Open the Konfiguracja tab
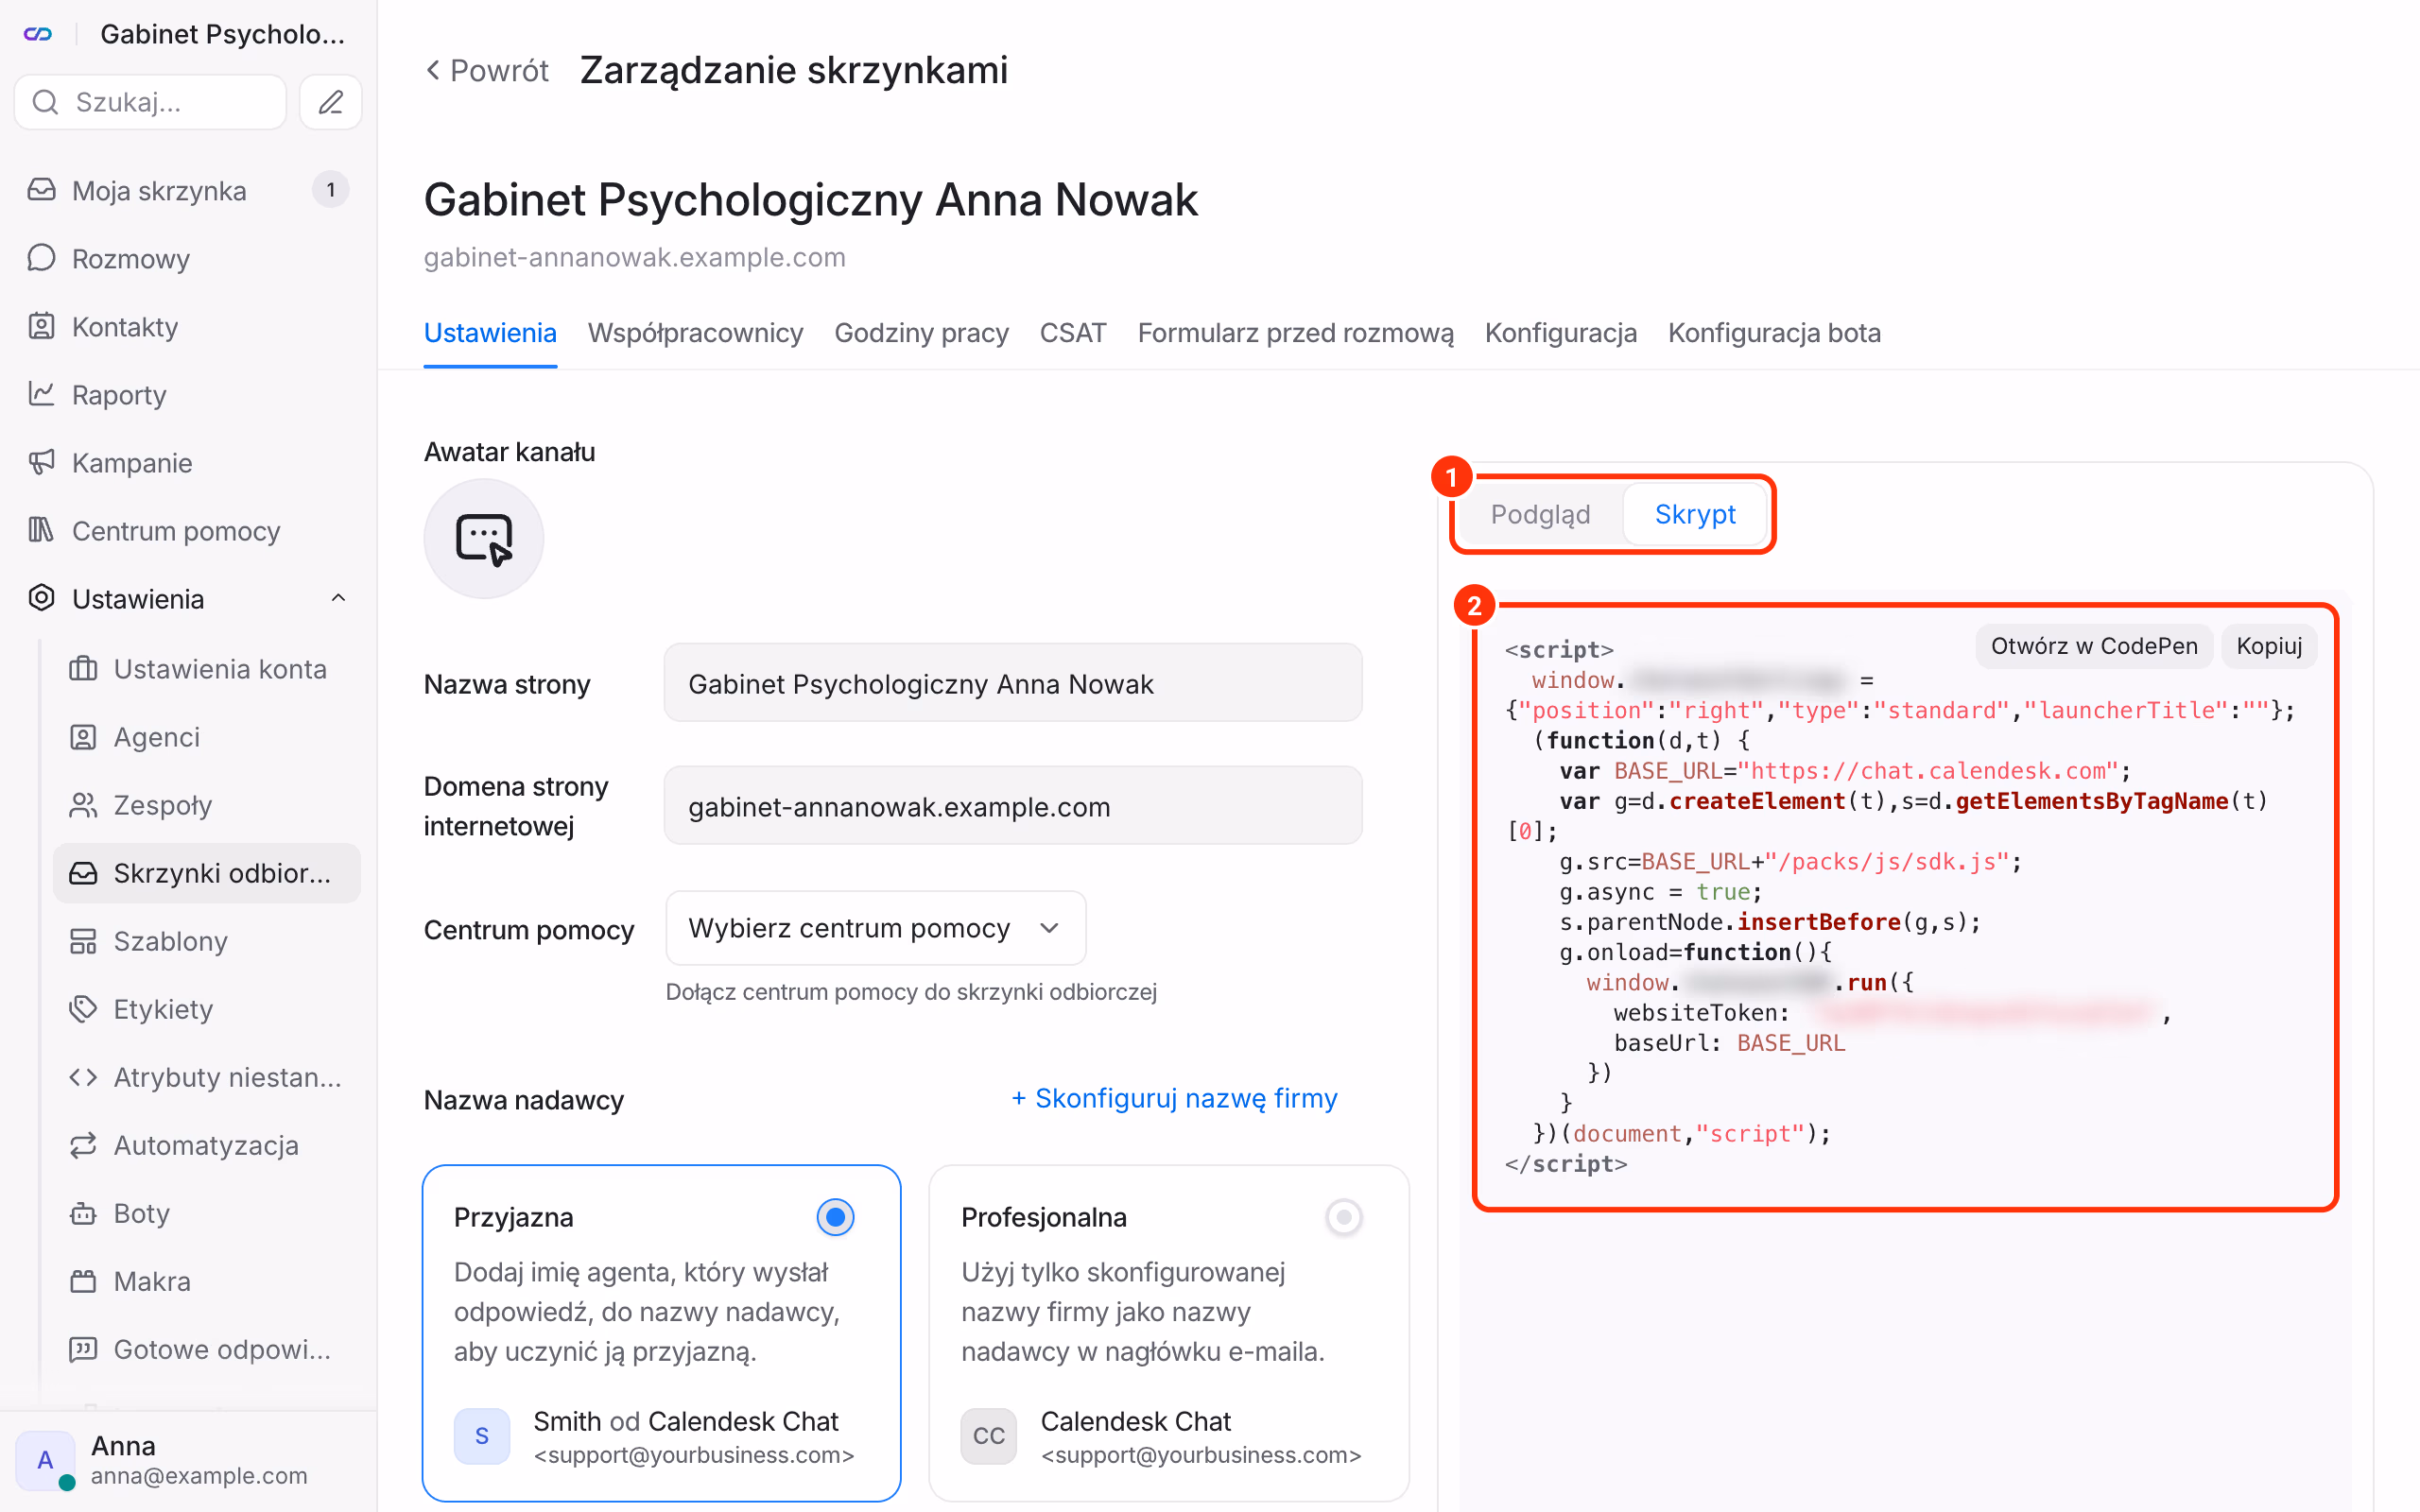 (1560, 333)
